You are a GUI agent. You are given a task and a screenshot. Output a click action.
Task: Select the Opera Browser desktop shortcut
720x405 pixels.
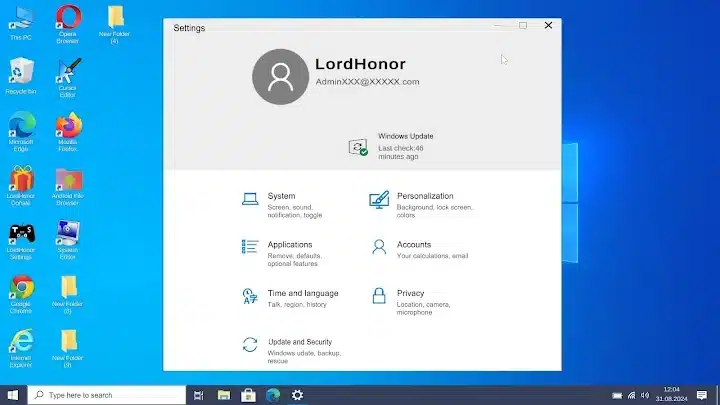(x=68, y=24)
